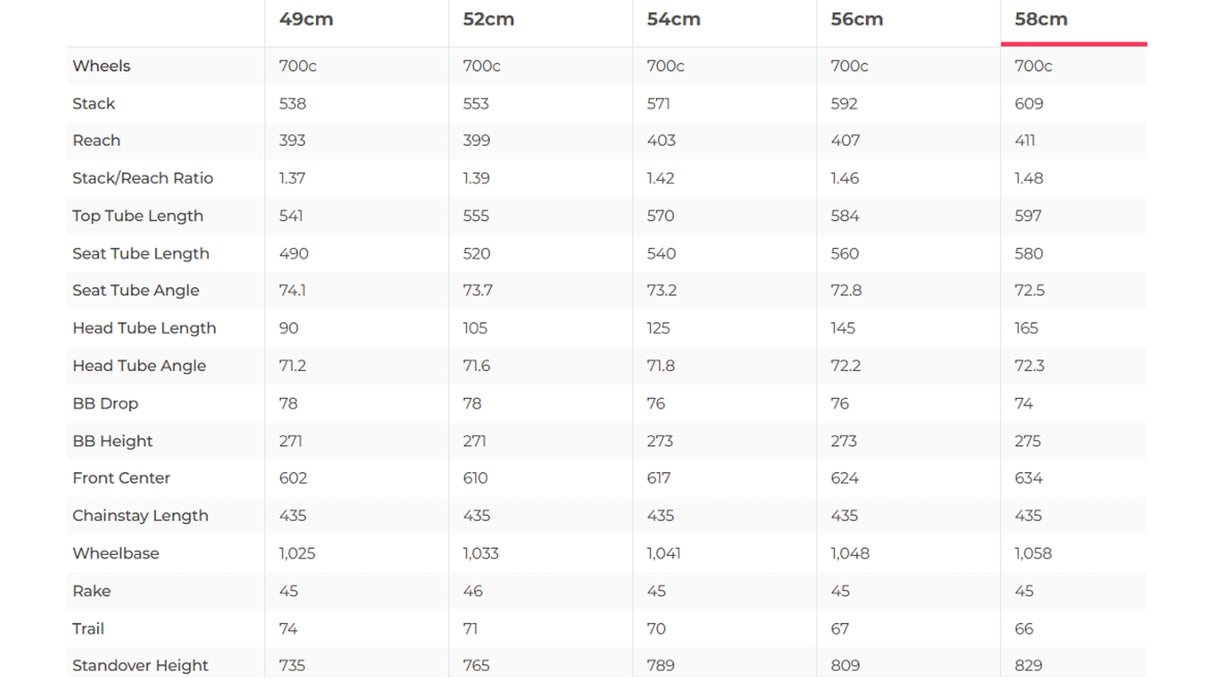The image size is (1214, 683).
Task: Click the Stack/Reach Ratio row label
Action: 142,178
